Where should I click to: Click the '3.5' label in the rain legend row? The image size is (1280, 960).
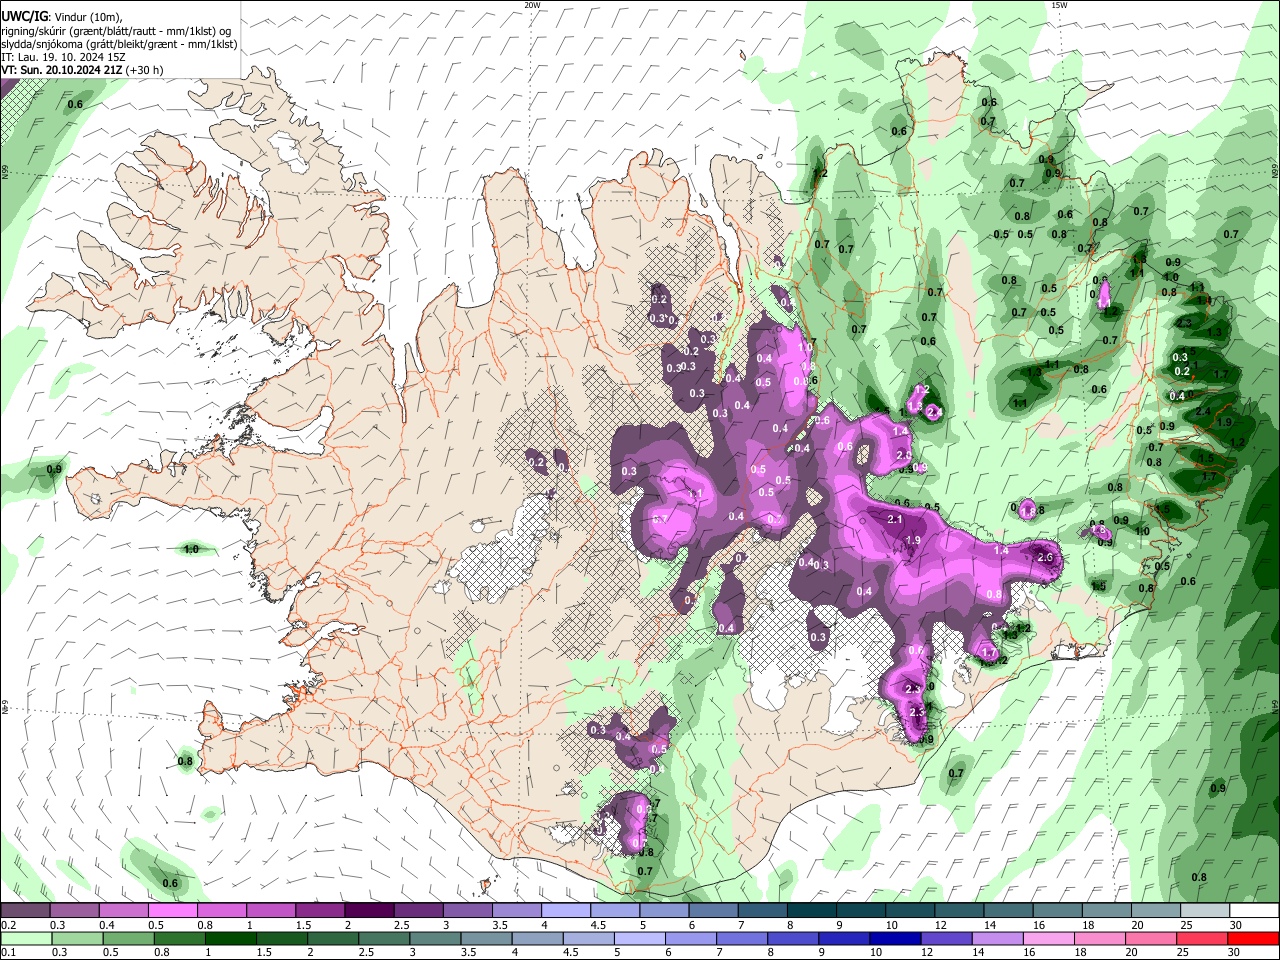[468, 952]
